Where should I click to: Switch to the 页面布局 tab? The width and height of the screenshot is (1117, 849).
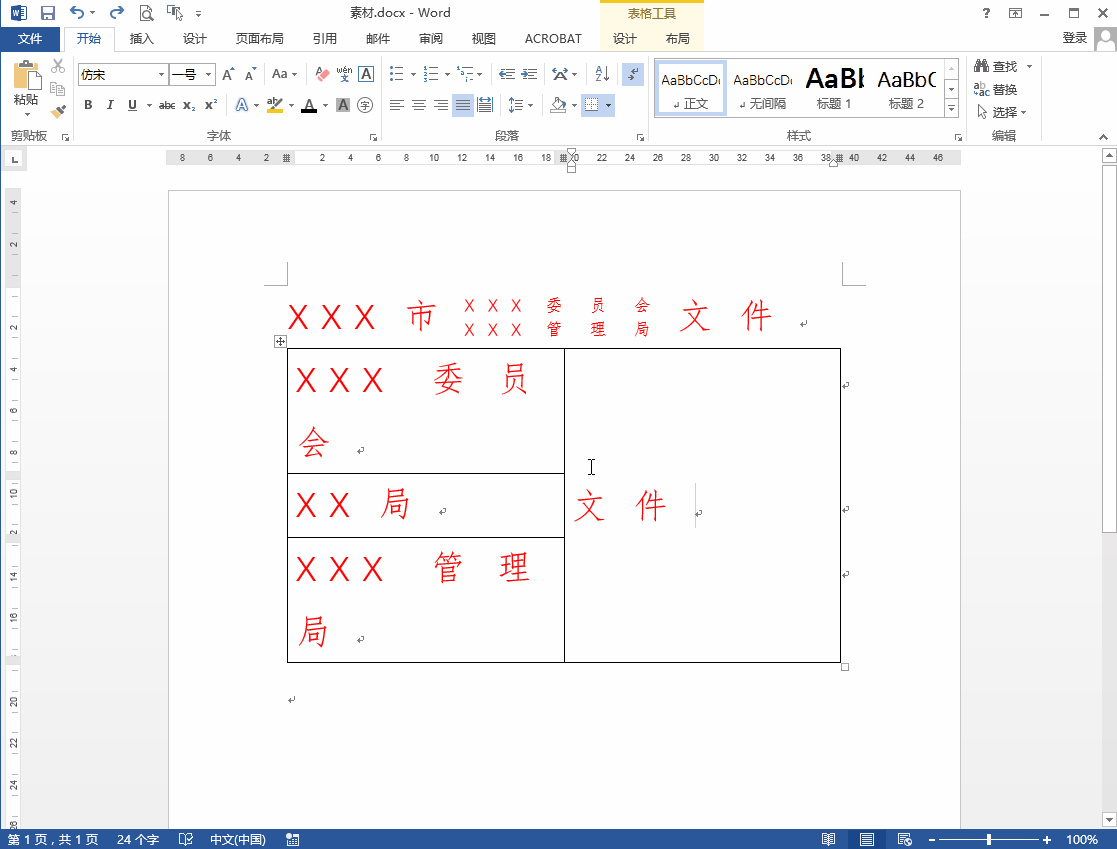tap(259, 39)
